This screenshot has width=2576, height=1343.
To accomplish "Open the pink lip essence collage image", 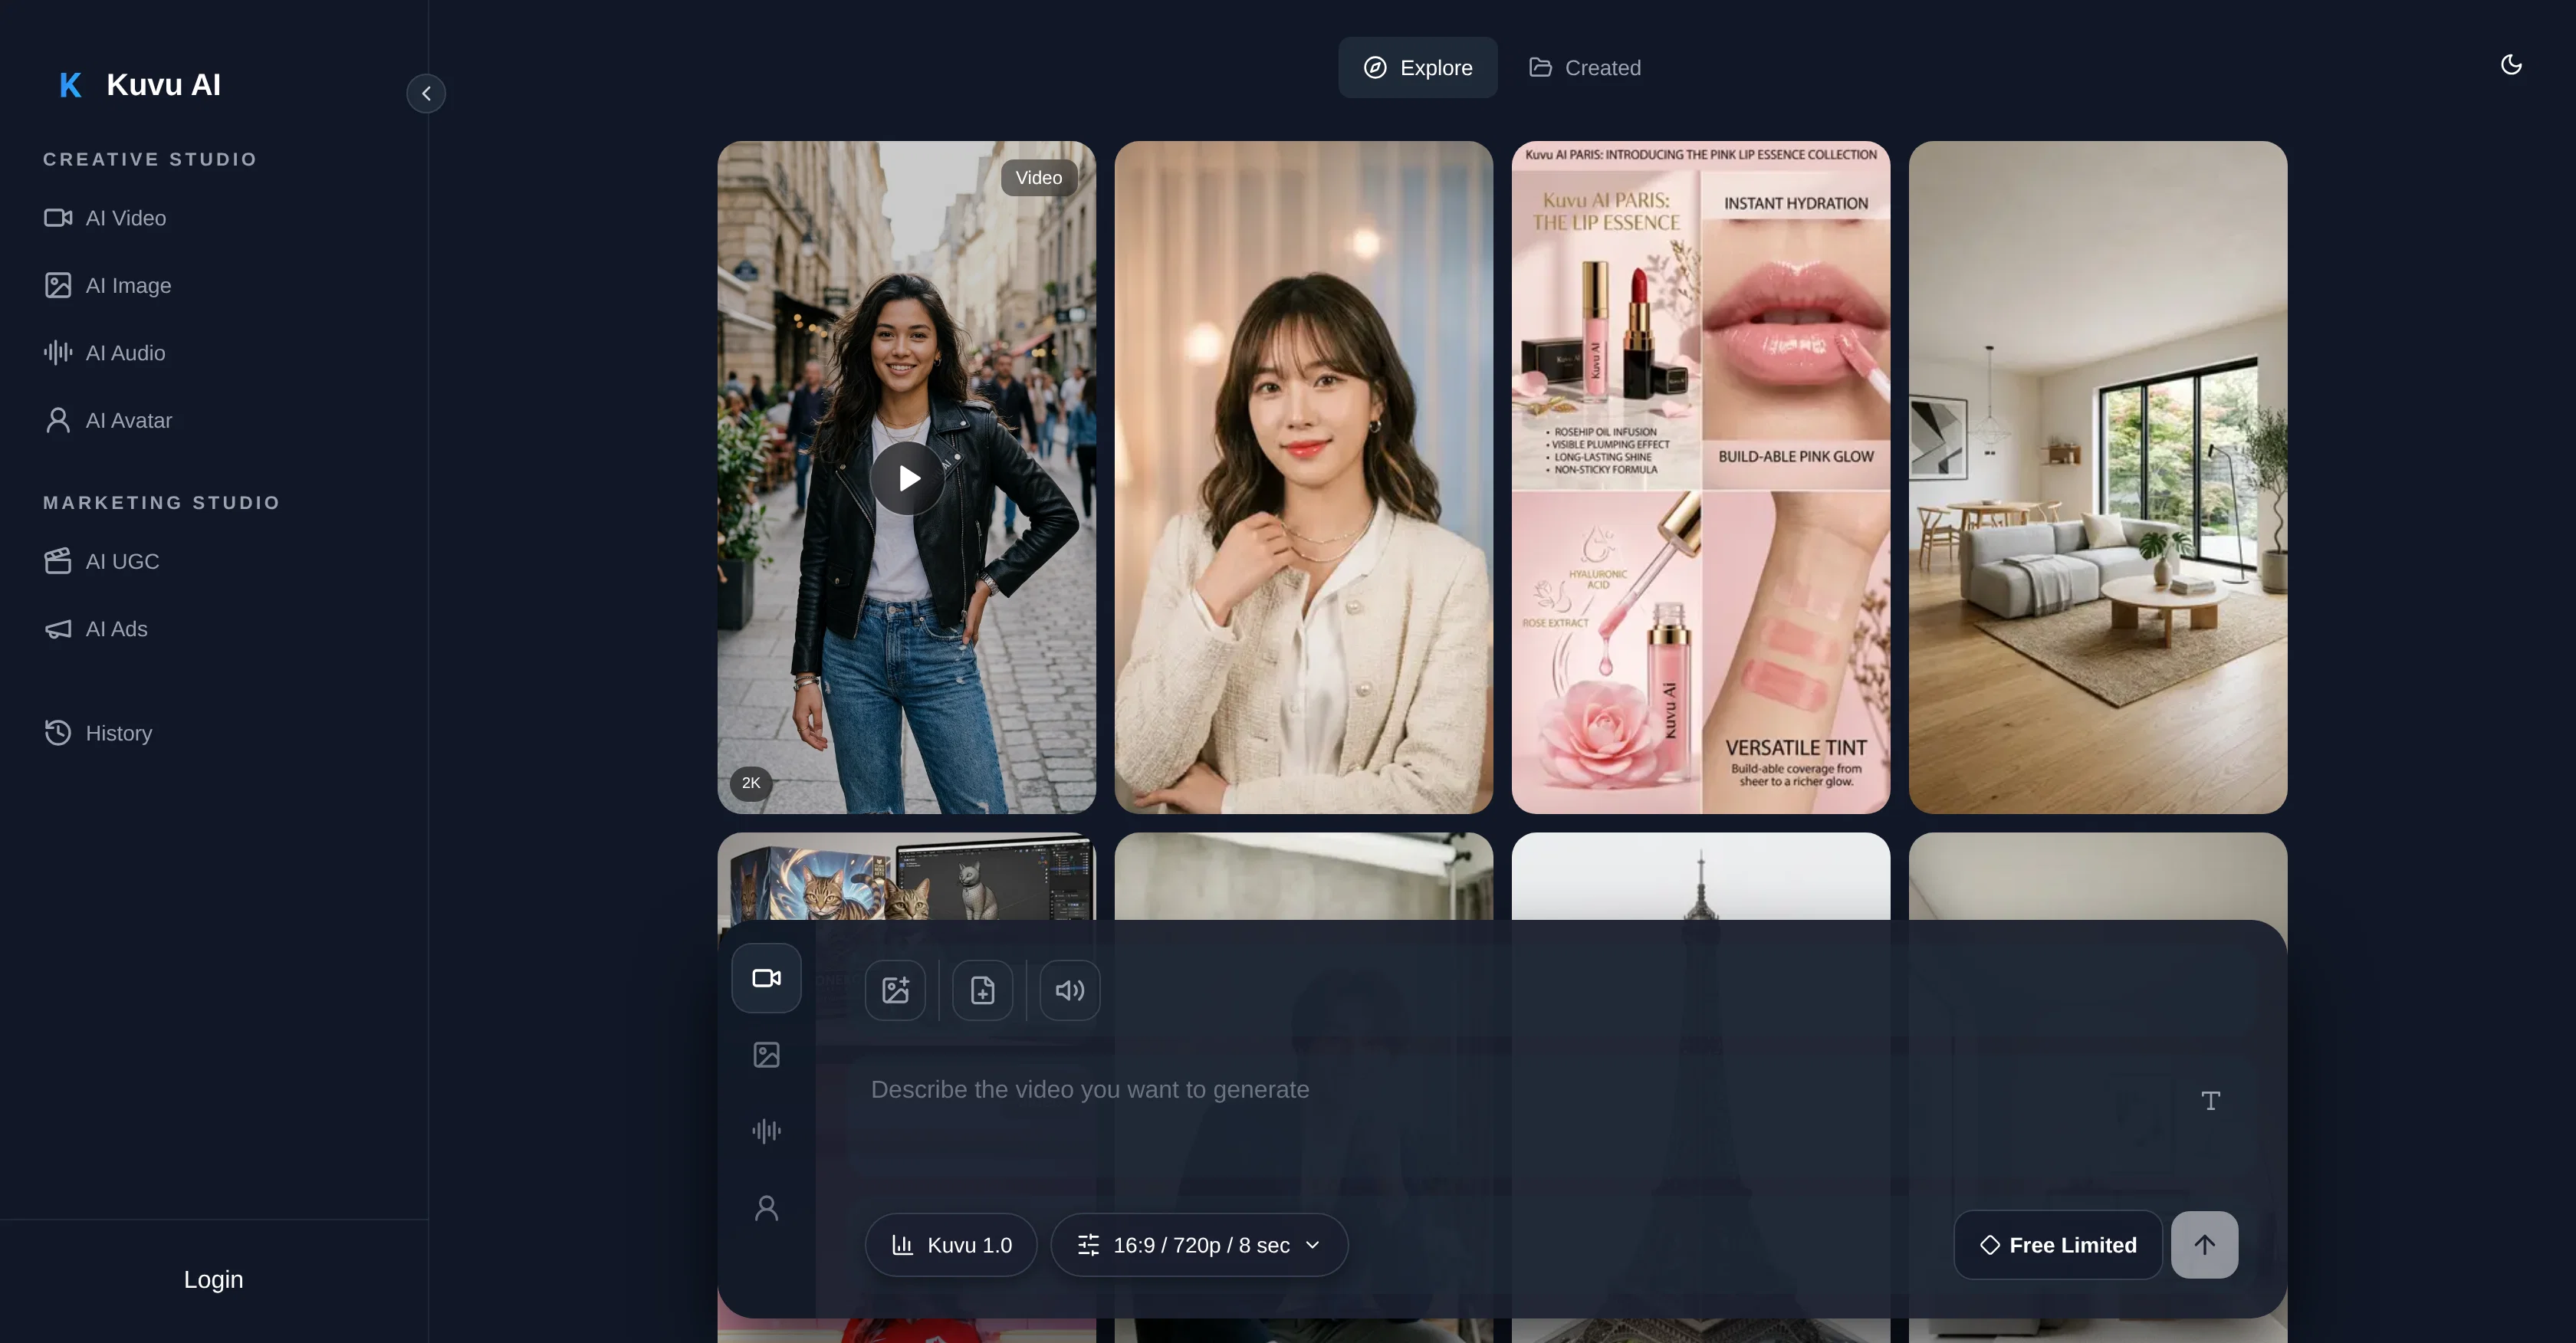I will point(1700,477).
